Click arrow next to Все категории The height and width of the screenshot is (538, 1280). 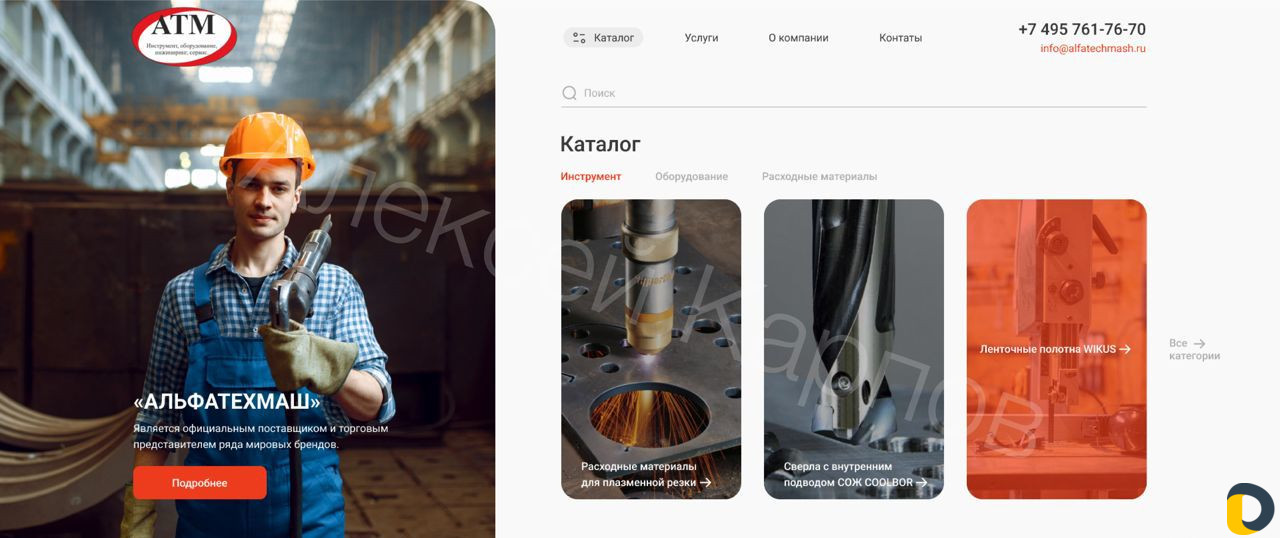[x=1199, y=343]
